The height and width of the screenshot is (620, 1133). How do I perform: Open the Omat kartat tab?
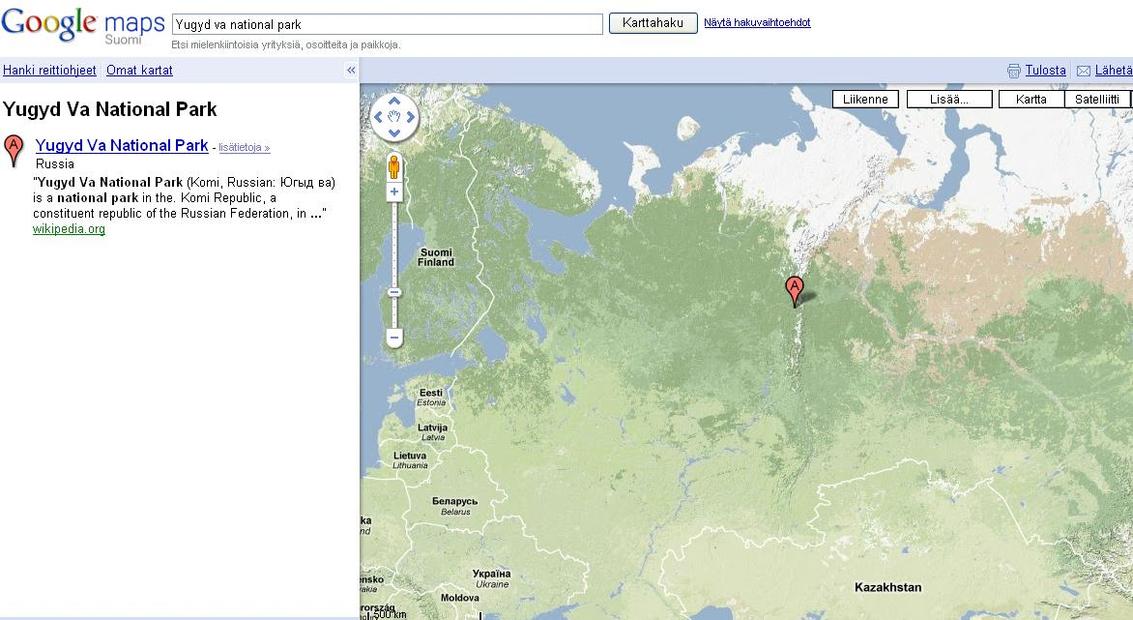click(139, 70)
